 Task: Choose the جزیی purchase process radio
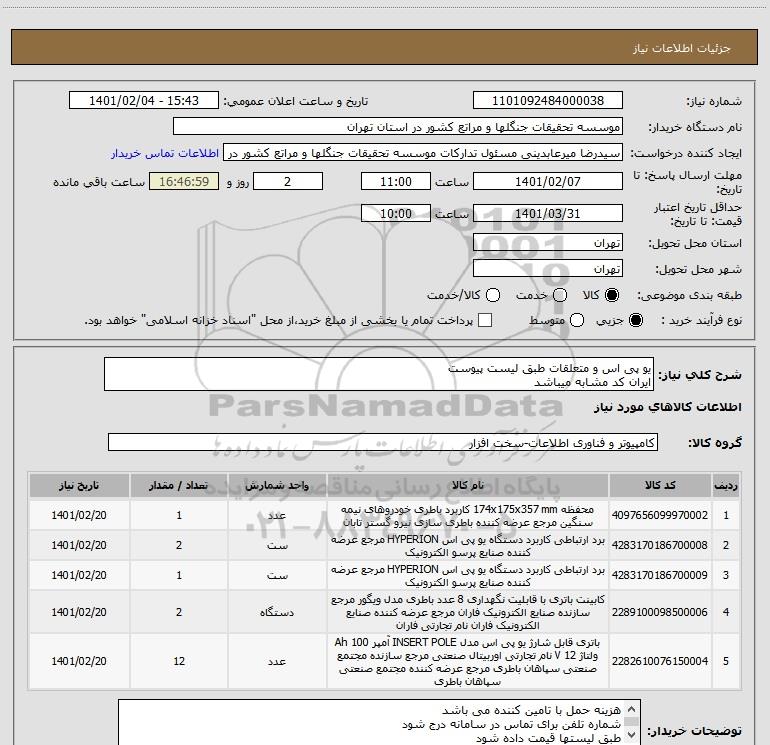(635, 321)
